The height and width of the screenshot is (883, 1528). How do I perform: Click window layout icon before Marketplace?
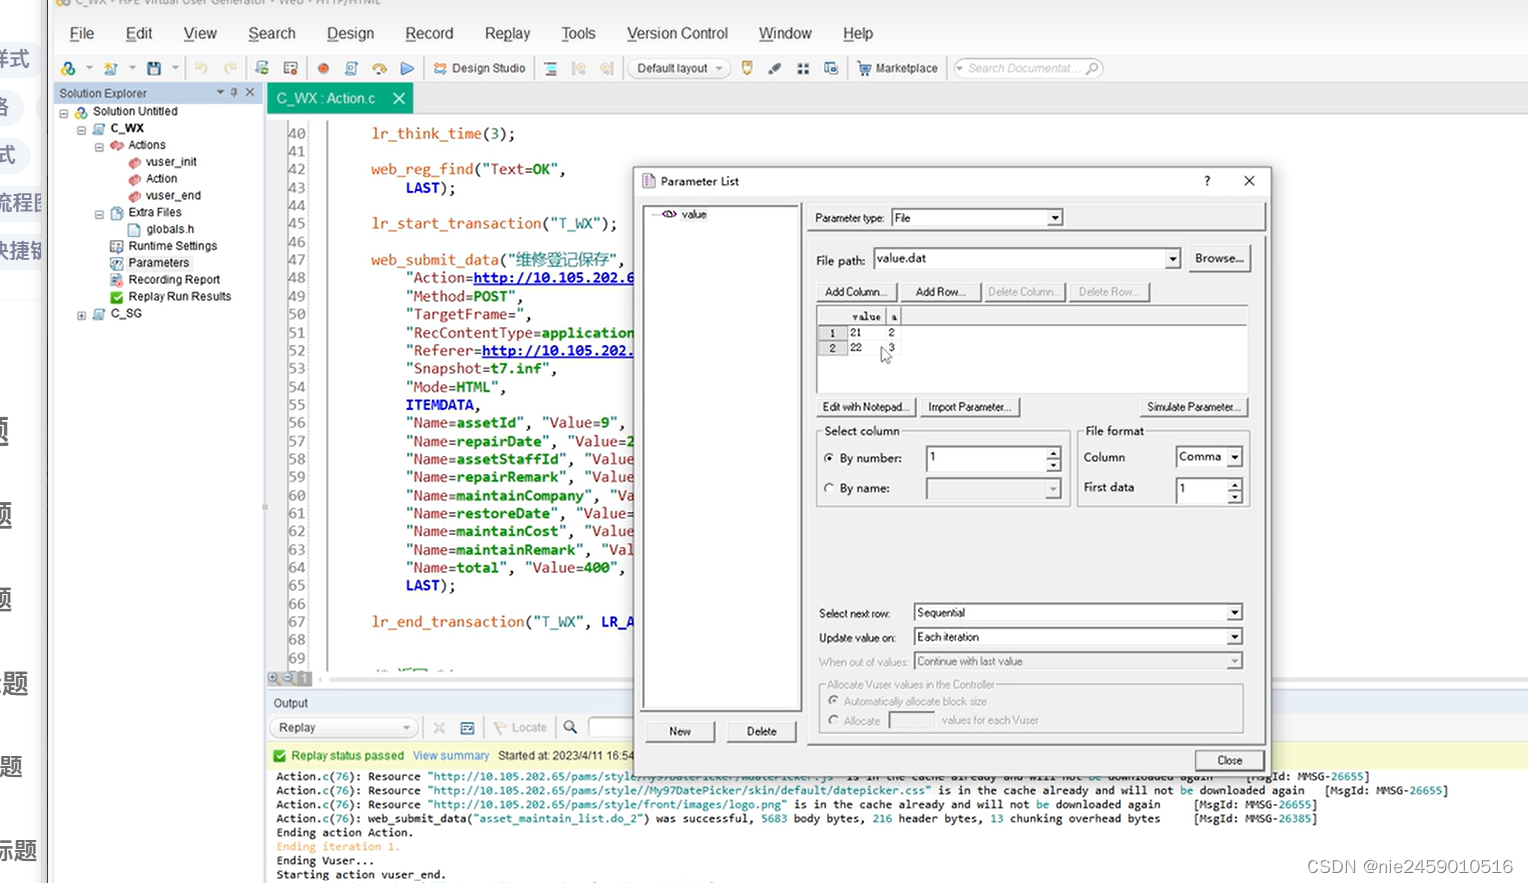pos(831,69)
